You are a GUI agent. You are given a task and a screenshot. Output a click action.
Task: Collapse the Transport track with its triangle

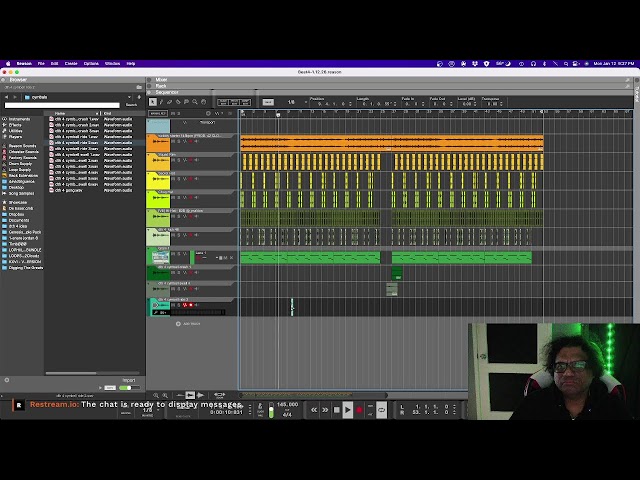click(149, 121)
